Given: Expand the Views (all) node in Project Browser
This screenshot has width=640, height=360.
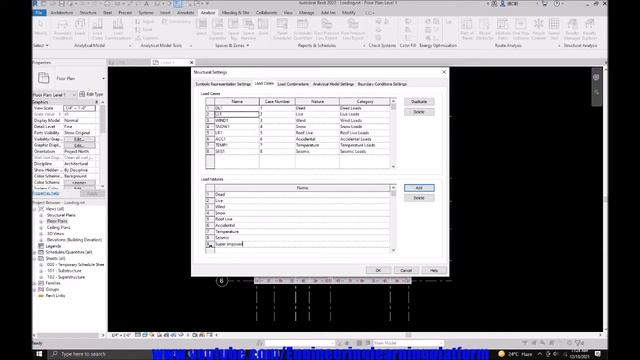Looking at the screenshot, I should pos(35,209).
